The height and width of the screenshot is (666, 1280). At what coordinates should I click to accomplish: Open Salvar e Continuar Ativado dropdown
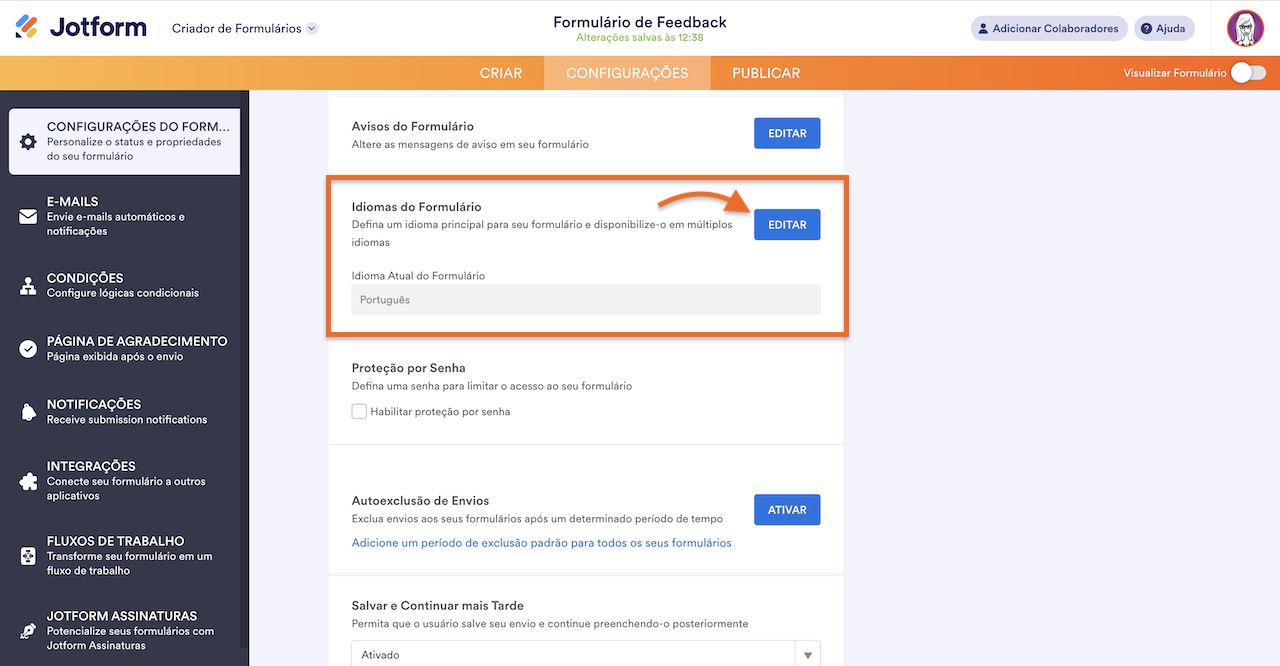point(585,655)
